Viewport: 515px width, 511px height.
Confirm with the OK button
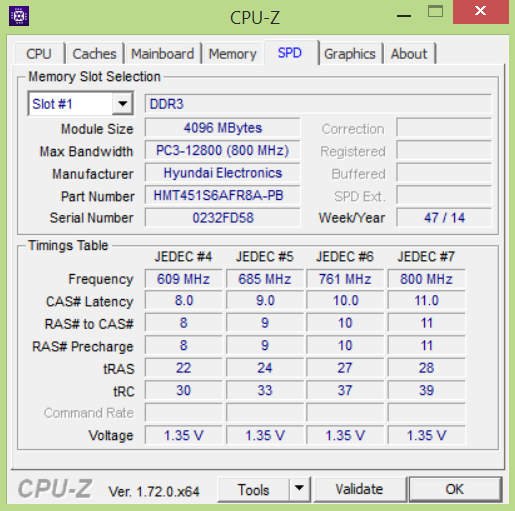(x=455, y=489)
